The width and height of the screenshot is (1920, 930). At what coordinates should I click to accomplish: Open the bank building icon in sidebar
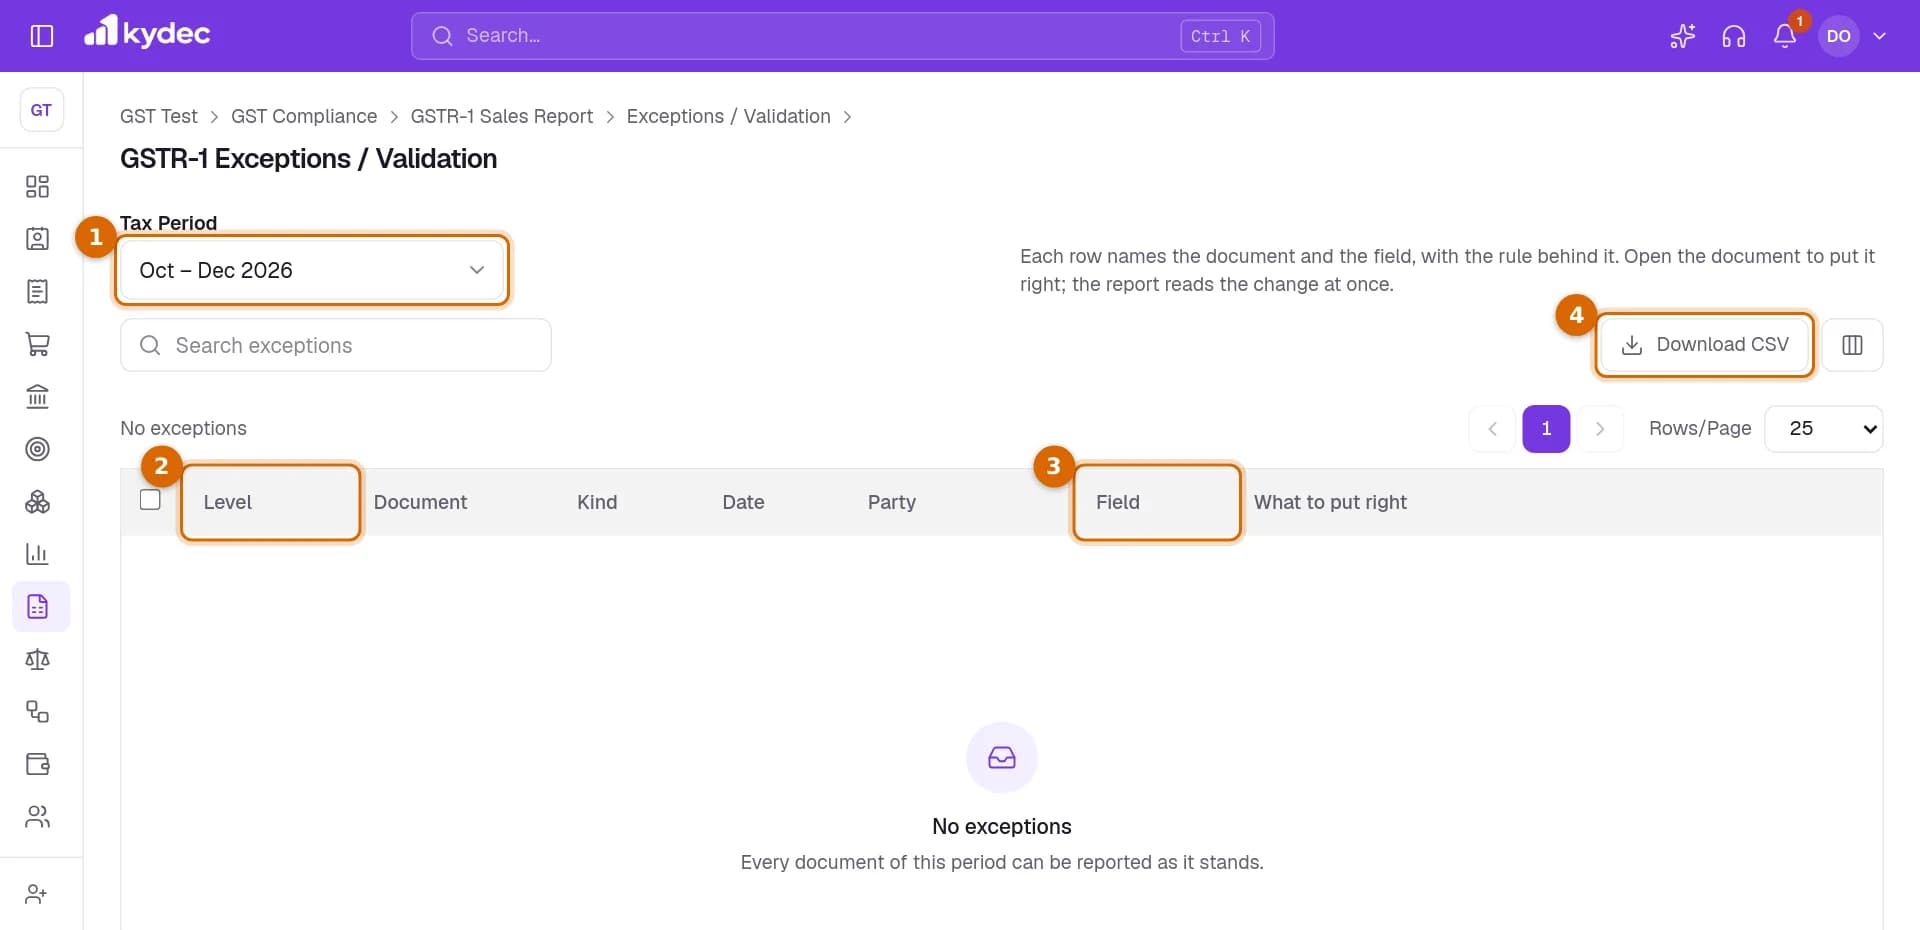click(38, 397)
